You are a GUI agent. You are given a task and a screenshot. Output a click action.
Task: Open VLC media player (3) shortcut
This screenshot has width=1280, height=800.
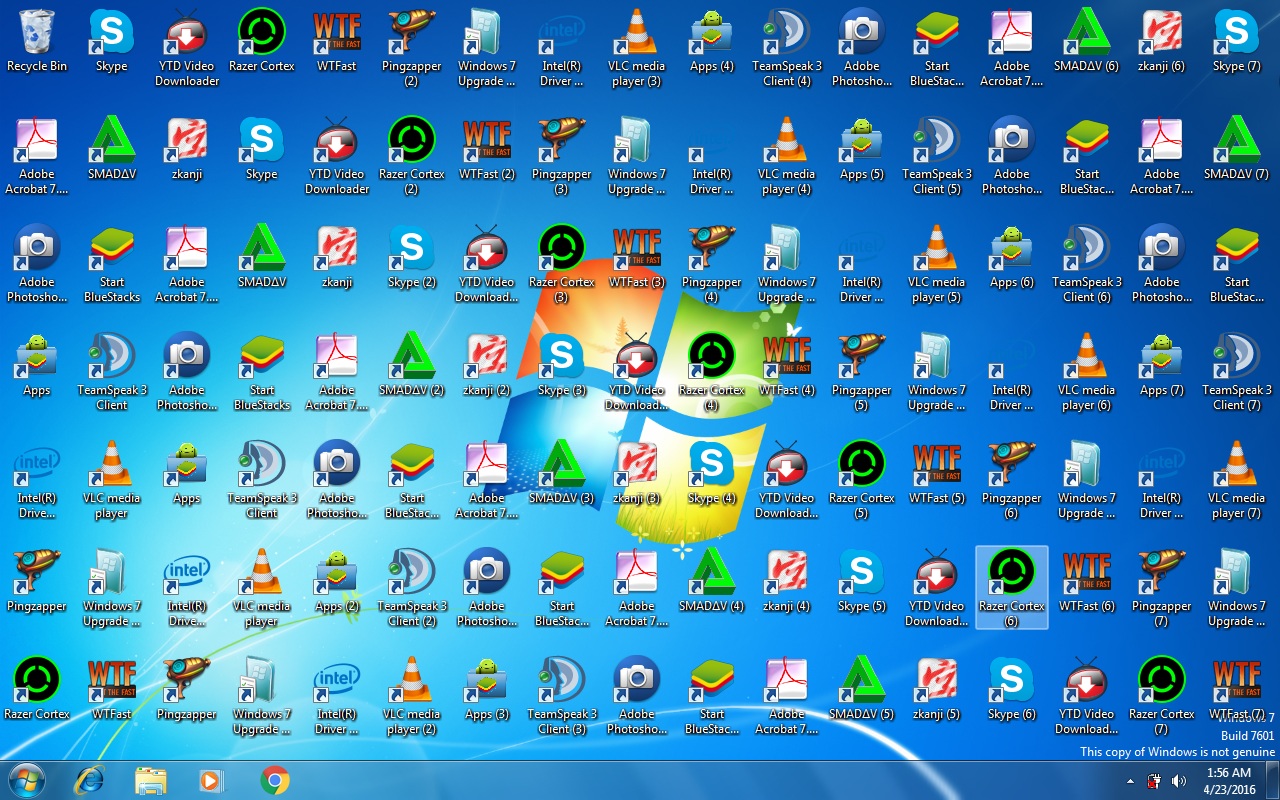[637, 48]
